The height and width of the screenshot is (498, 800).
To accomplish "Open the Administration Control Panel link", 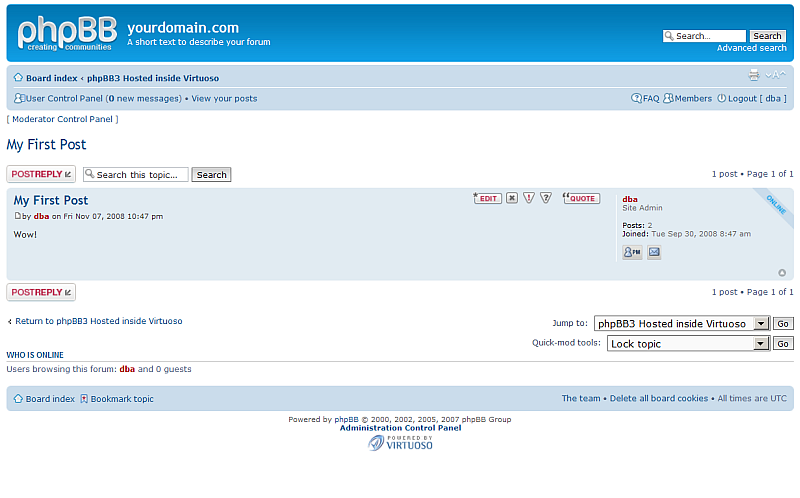I will [400, 428].
